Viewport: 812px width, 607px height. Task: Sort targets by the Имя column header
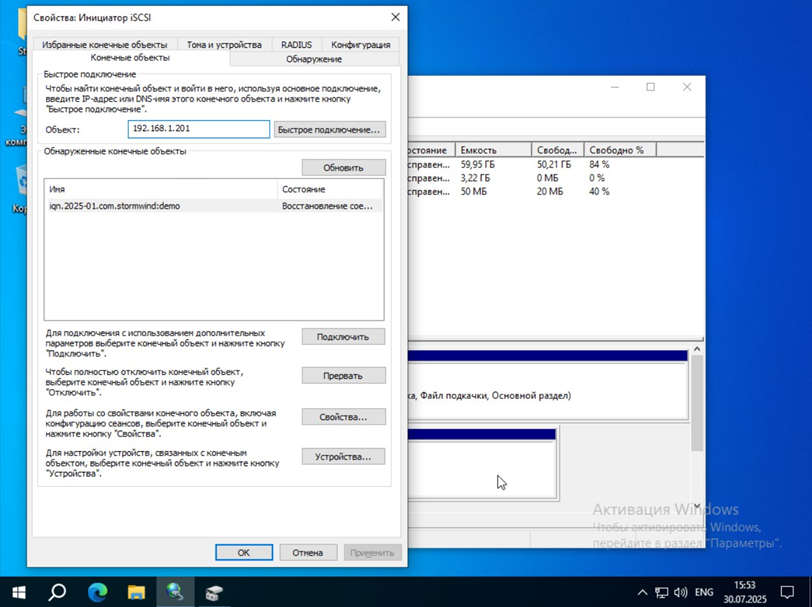point(161,189)
